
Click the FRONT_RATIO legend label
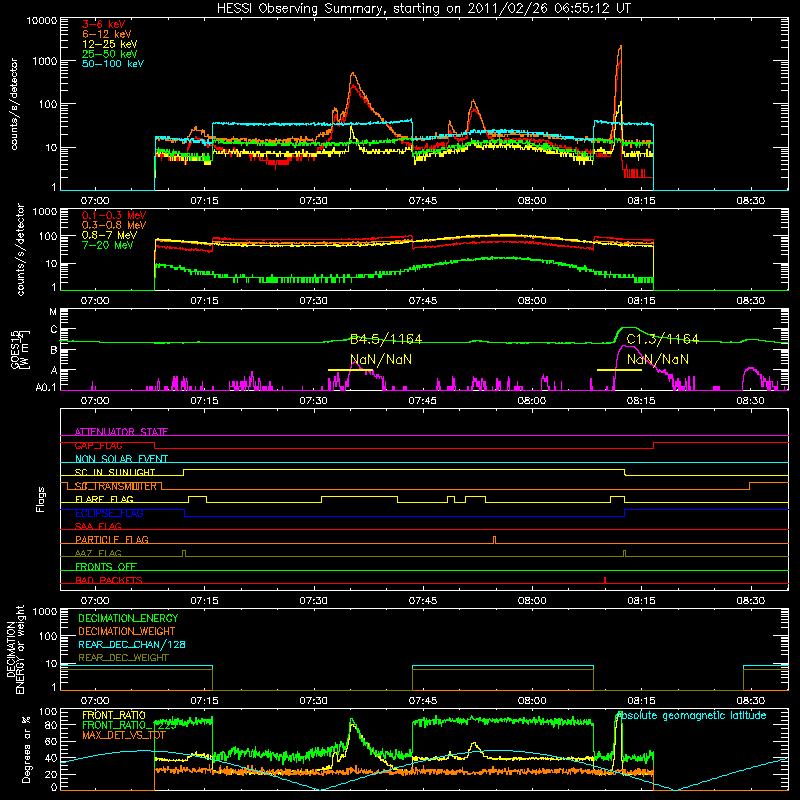coord(114,715)
